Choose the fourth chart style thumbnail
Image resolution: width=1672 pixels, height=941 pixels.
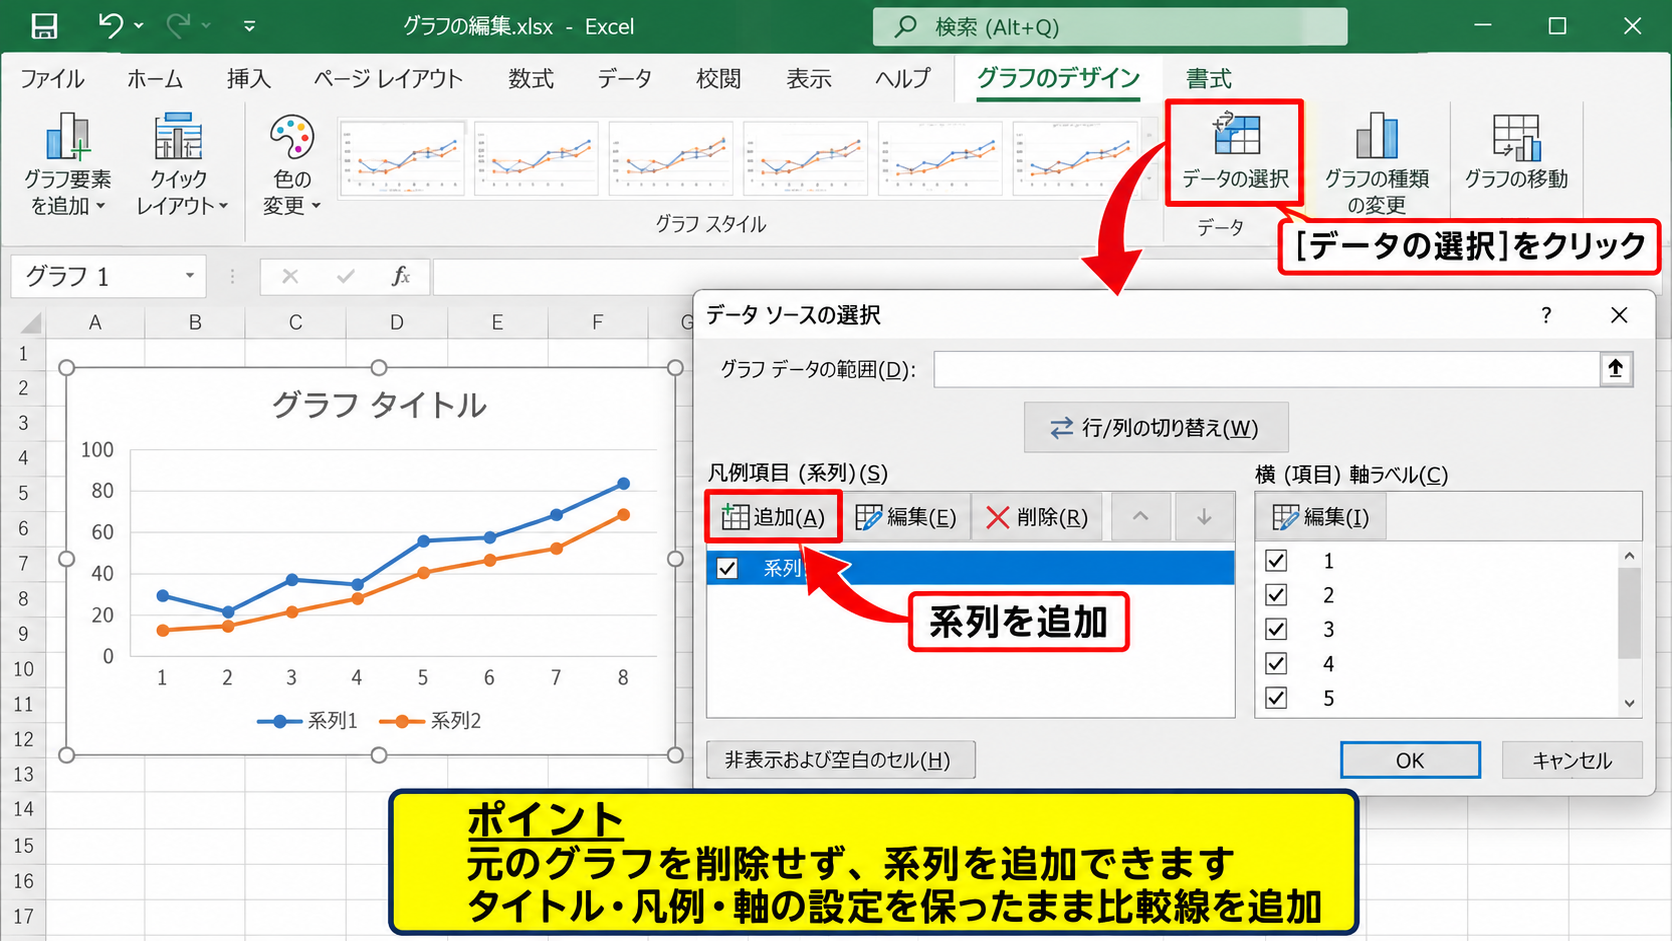coord(805,158)
